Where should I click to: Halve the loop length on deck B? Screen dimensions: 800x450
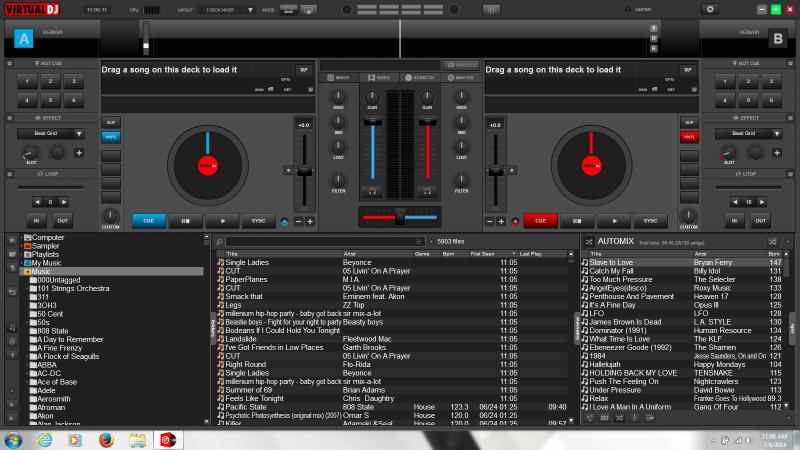735,202
